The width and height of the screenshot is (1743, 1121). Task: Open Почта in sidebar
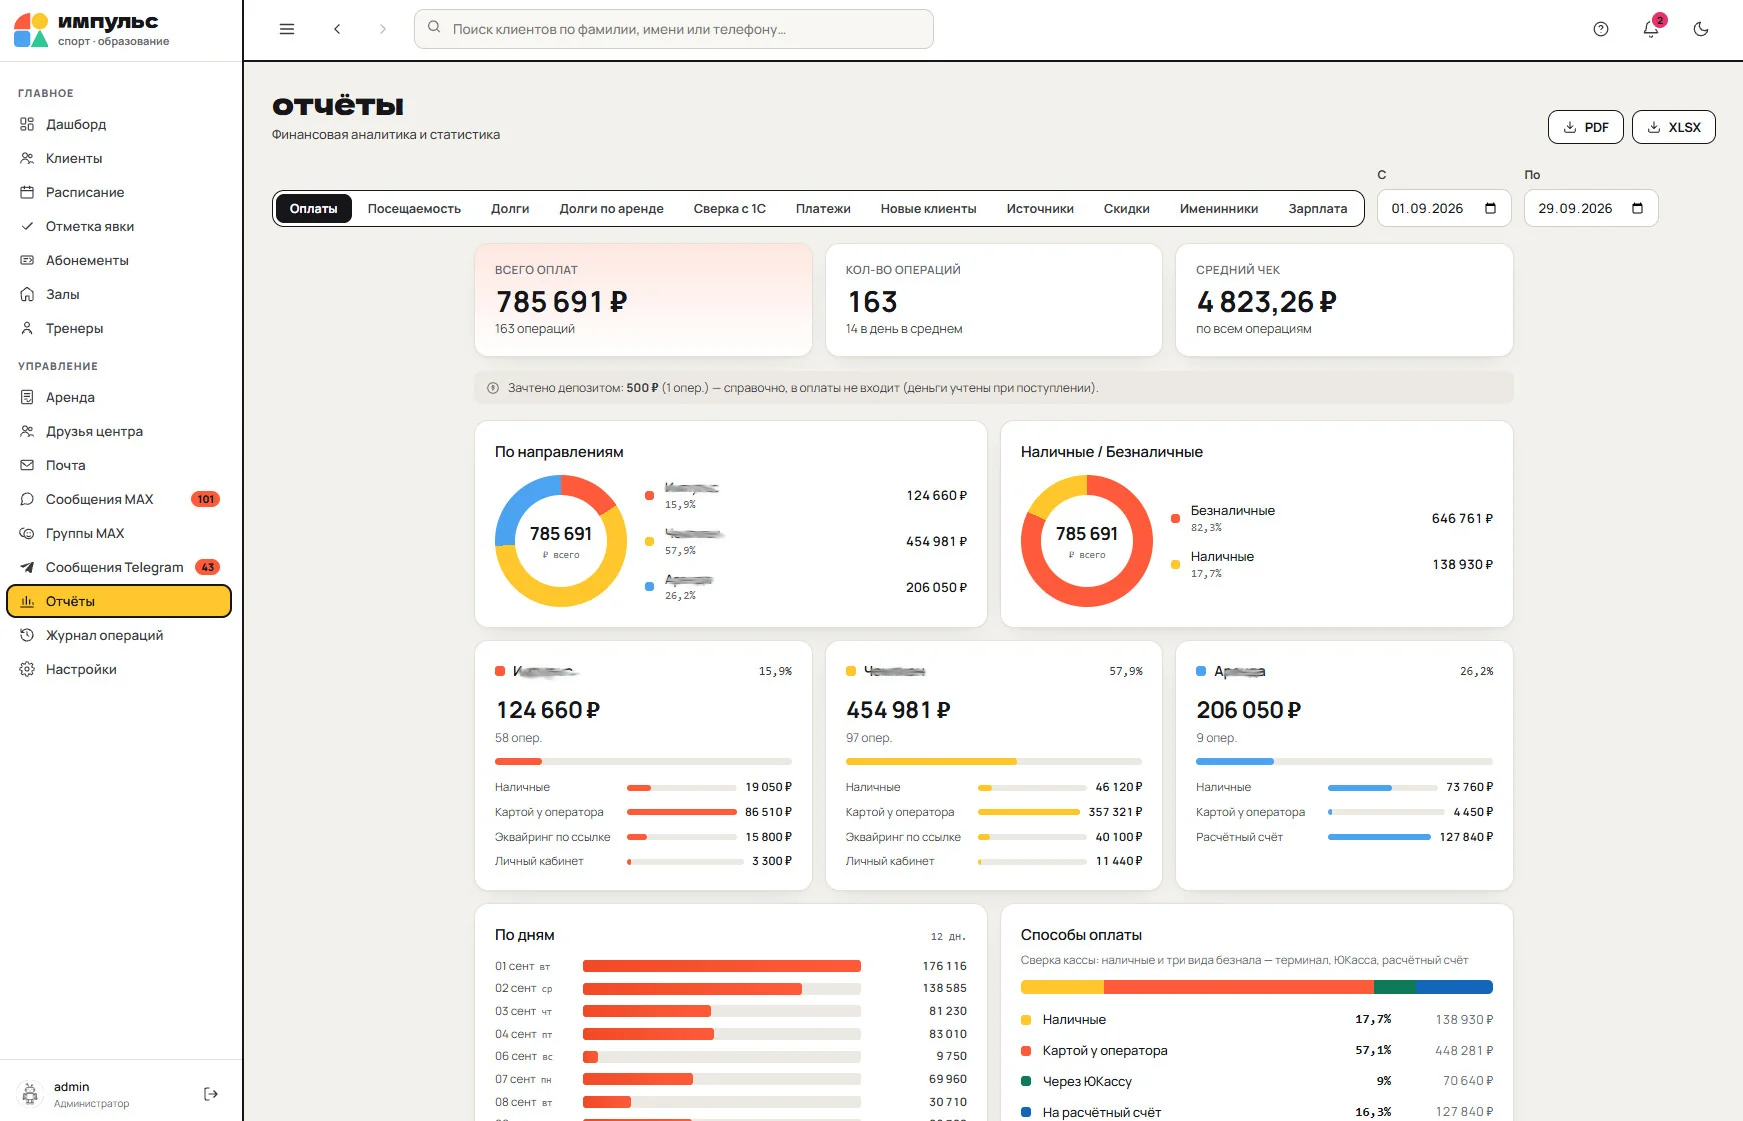119,465
